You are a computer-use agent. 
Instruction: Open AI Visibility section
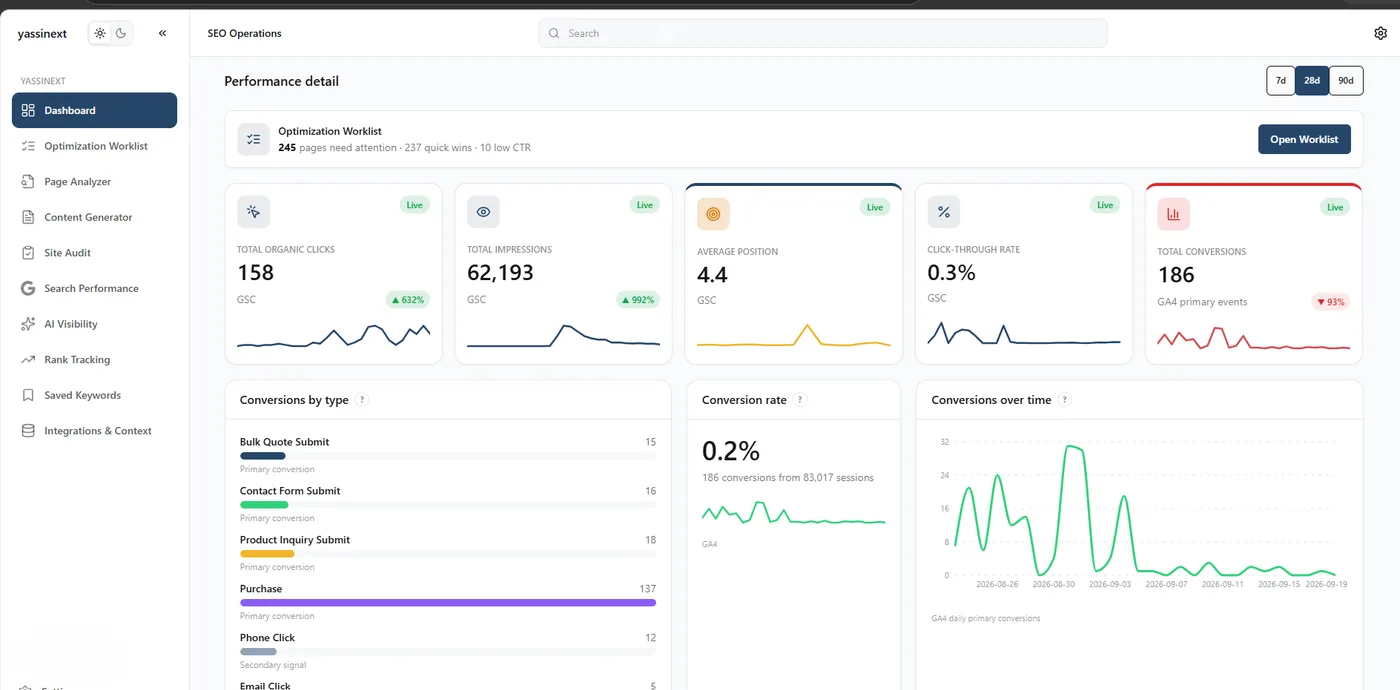(x=94, y=324)
